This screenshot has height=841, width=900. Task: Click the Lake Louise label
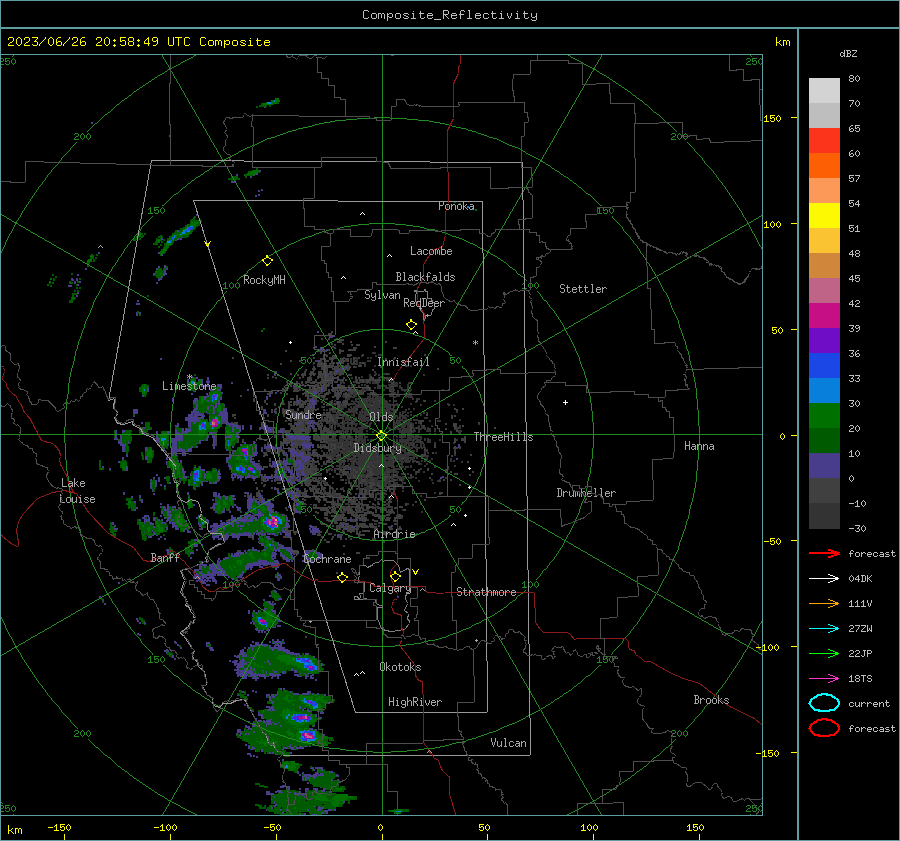point(77,491)
